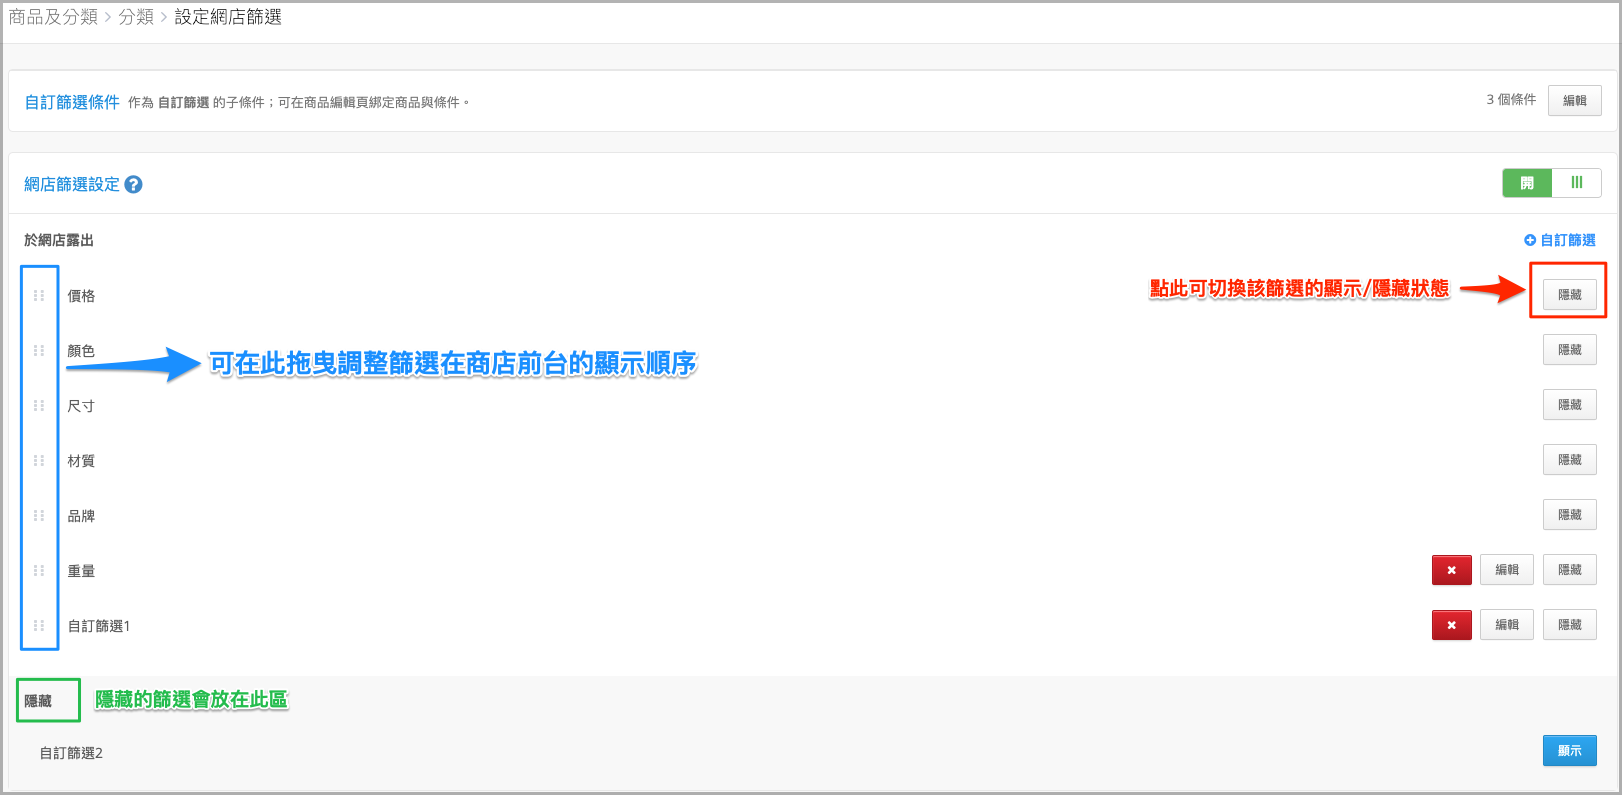Image resolution: width=1622 pixels, height=795 pixels.
Task: Click the drag handle for 材質 row
Action: click(x=39, y=461)
